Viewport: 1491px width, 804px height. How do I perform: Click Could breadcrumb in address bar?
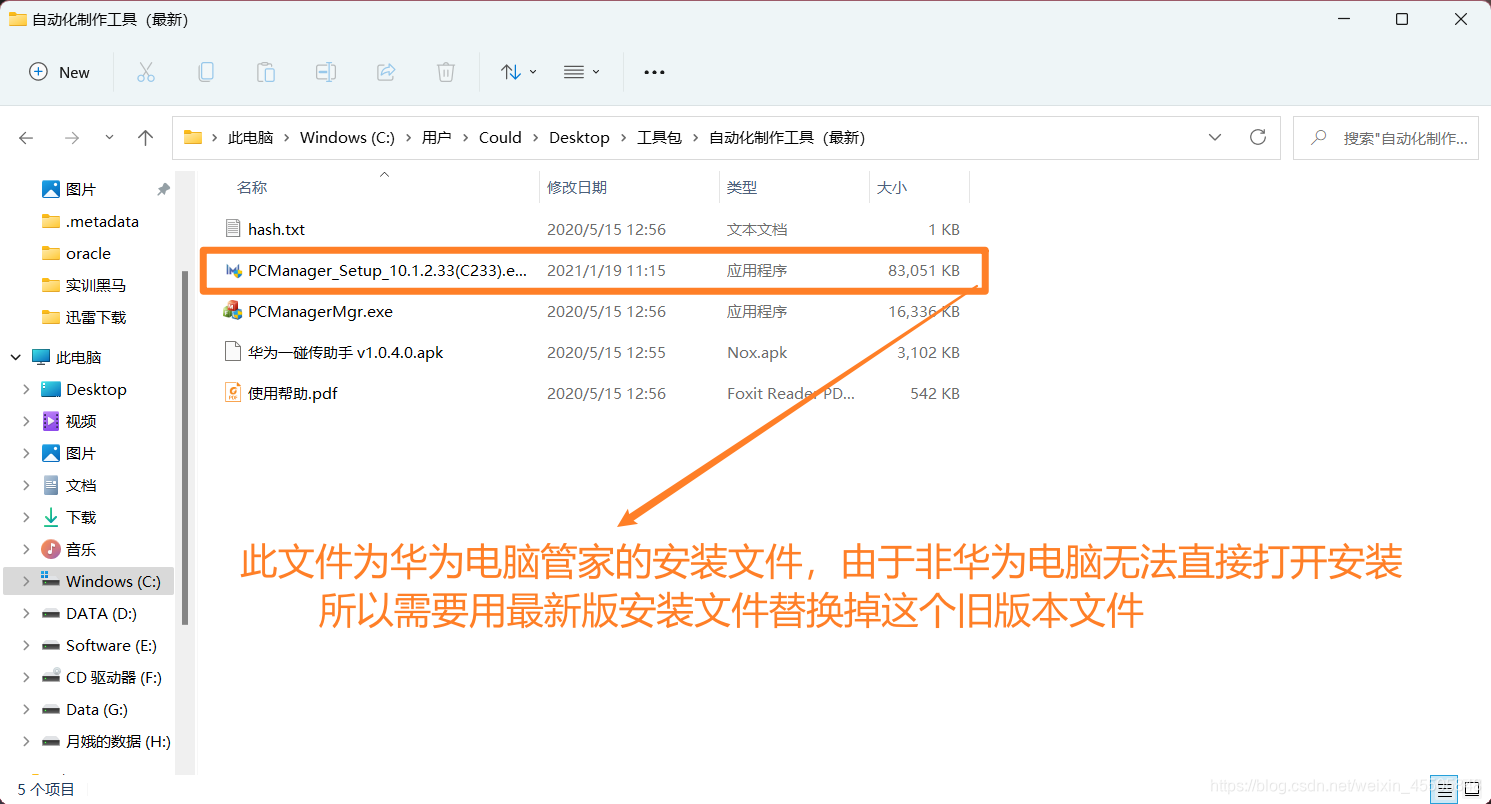tap(500, 138)
